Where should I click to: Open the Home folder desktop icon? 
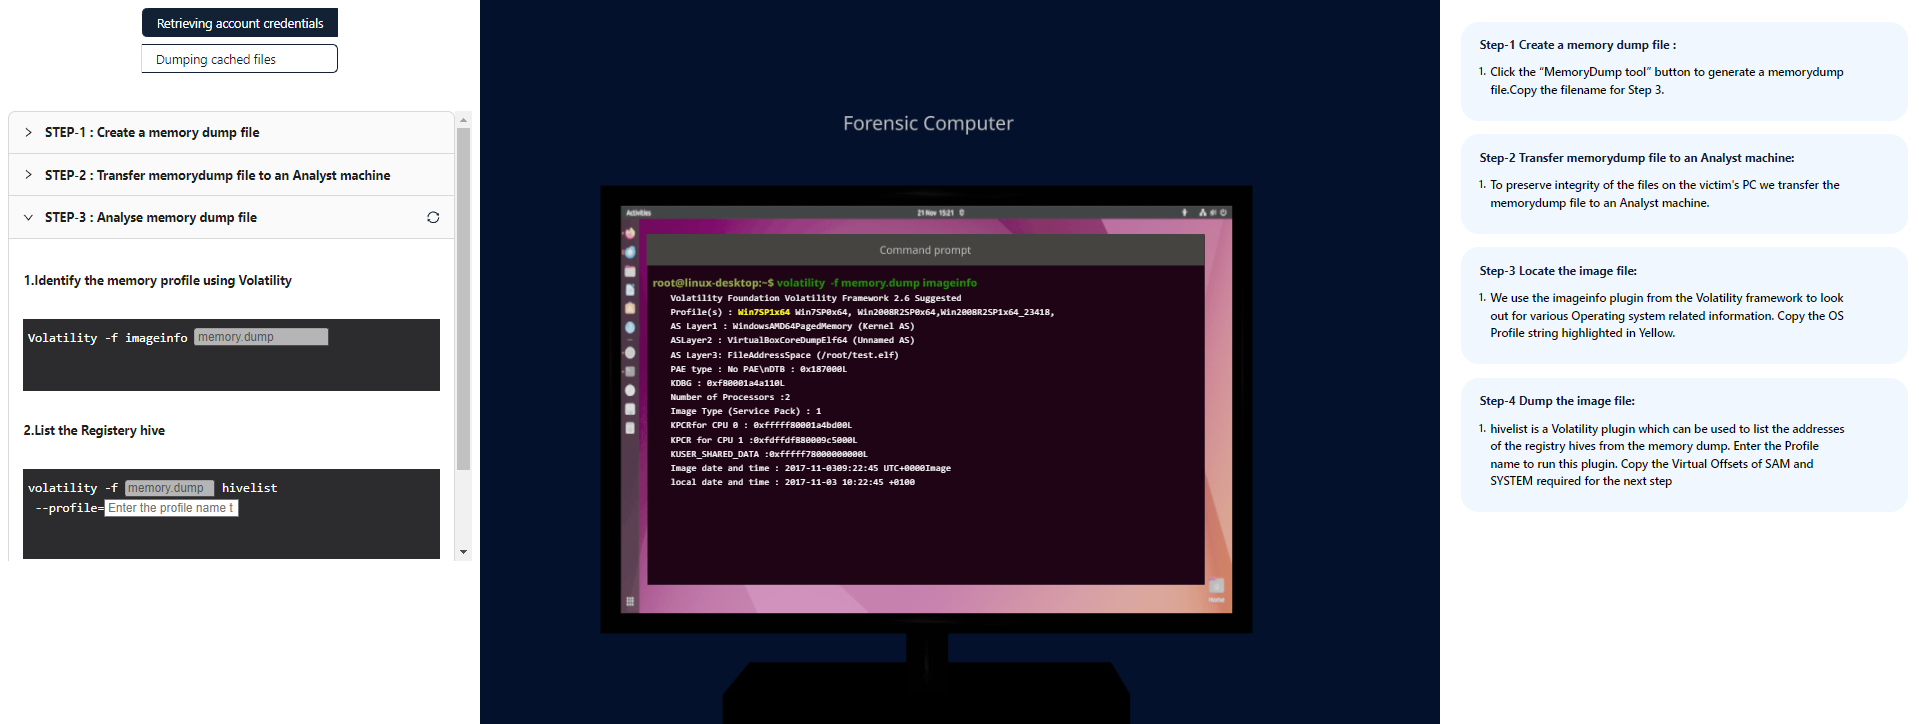tap(1216, 587)
